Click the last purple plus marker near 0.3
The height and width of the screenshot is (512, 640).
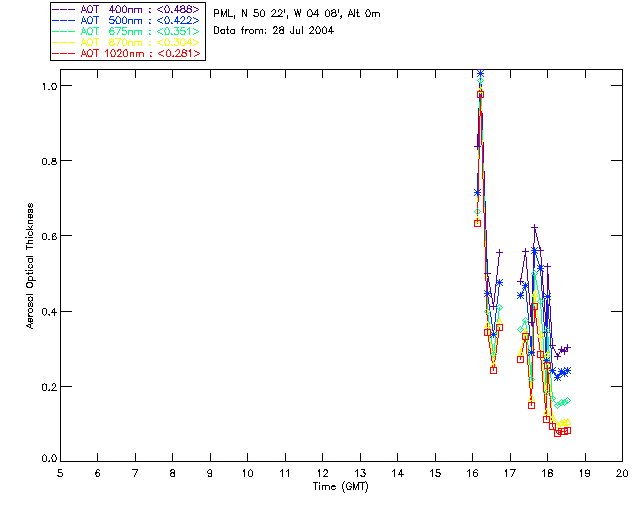[x=567, y=348]
